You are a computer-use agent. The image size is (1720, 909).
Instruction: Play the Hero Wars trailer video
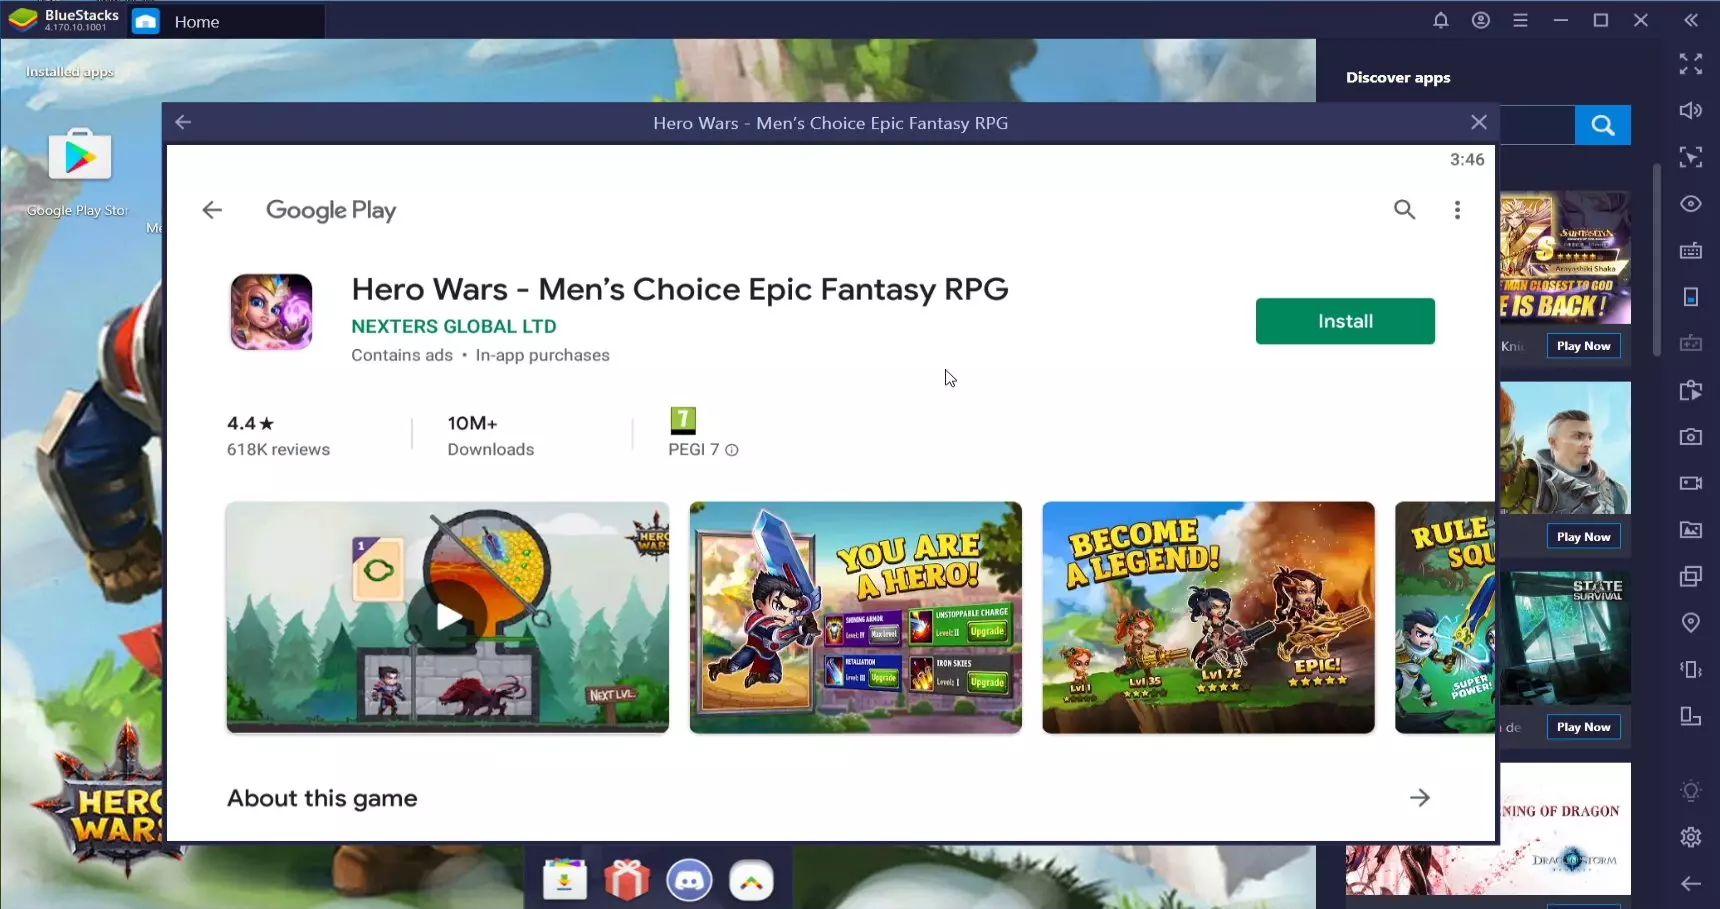point(447,617)
